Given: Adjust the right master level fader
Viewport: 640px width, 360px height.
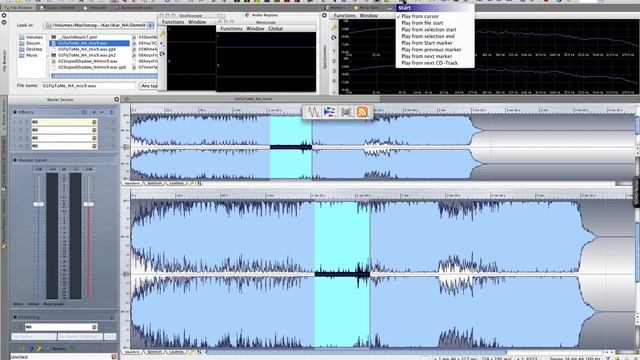Looking at the screenshot, I should coord(89,204).
